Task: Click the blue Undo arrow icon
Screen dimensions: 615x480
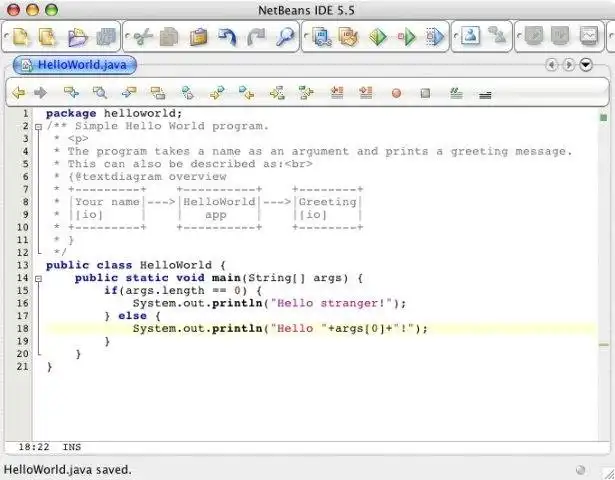Action: coord(227,37)
